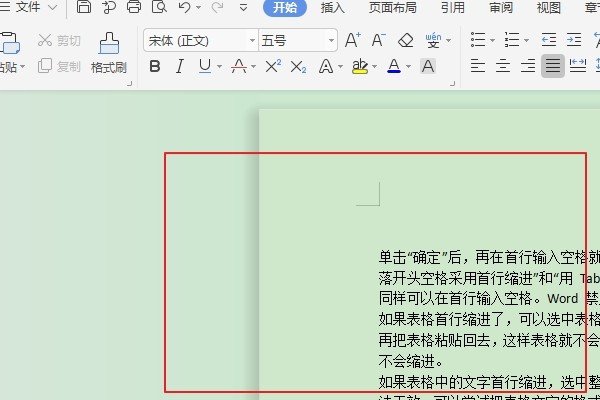
Task: Open the font group dialog launcher
Action: tap(453, 83)
